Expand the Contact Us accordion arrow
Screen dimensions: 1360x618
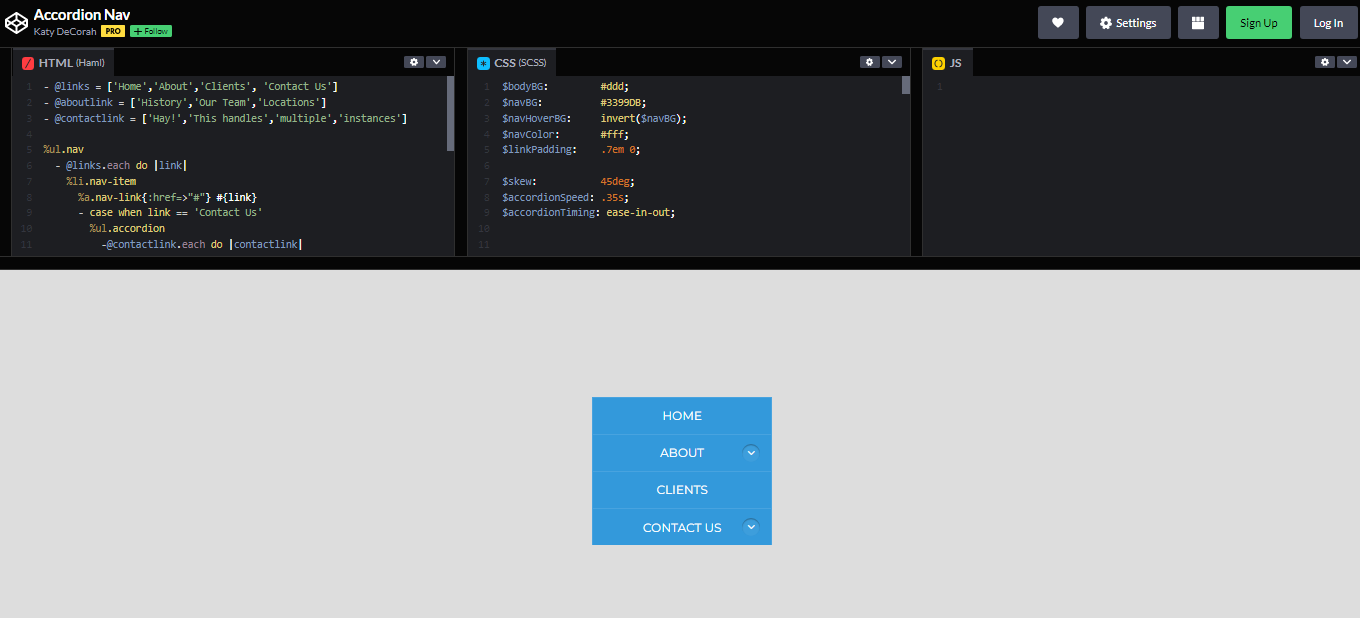(751, 526)
